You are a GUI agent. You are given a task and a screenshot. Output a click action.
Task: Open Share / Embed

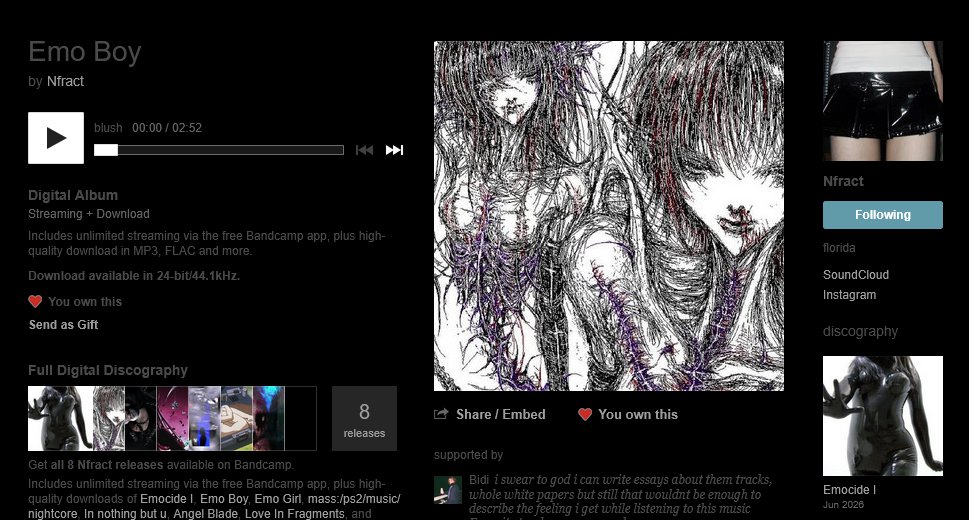click(x=501, y=414)
